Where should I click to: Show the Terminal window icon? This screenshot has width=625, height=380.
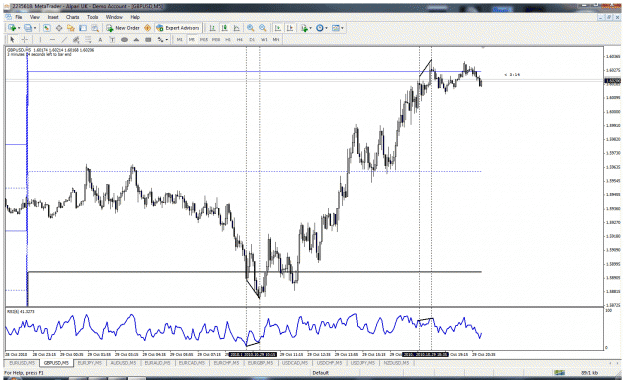[83, 28]
